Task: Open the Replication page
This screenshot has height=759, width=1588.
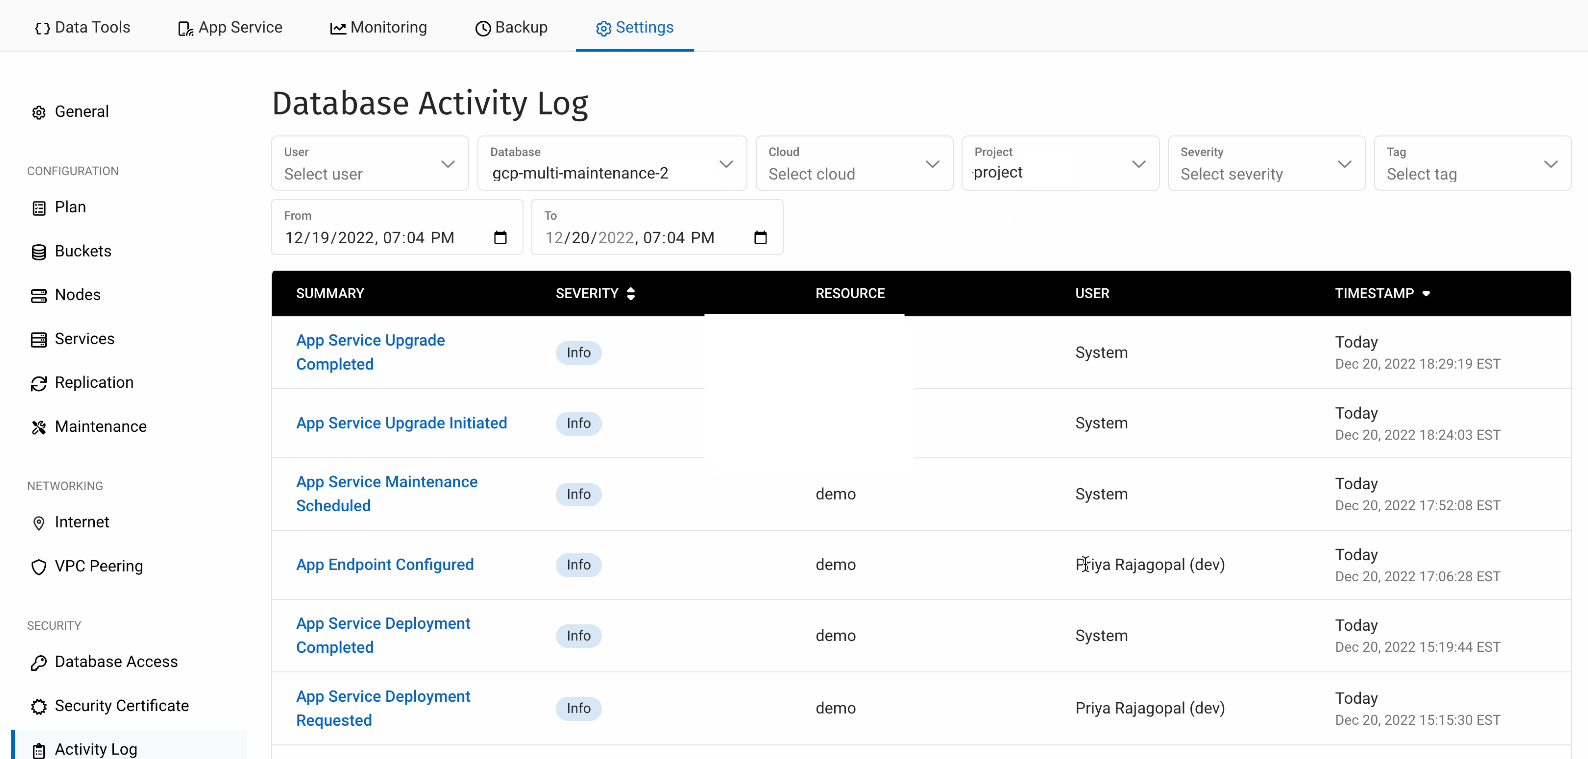Action: [x=94, y=383]
